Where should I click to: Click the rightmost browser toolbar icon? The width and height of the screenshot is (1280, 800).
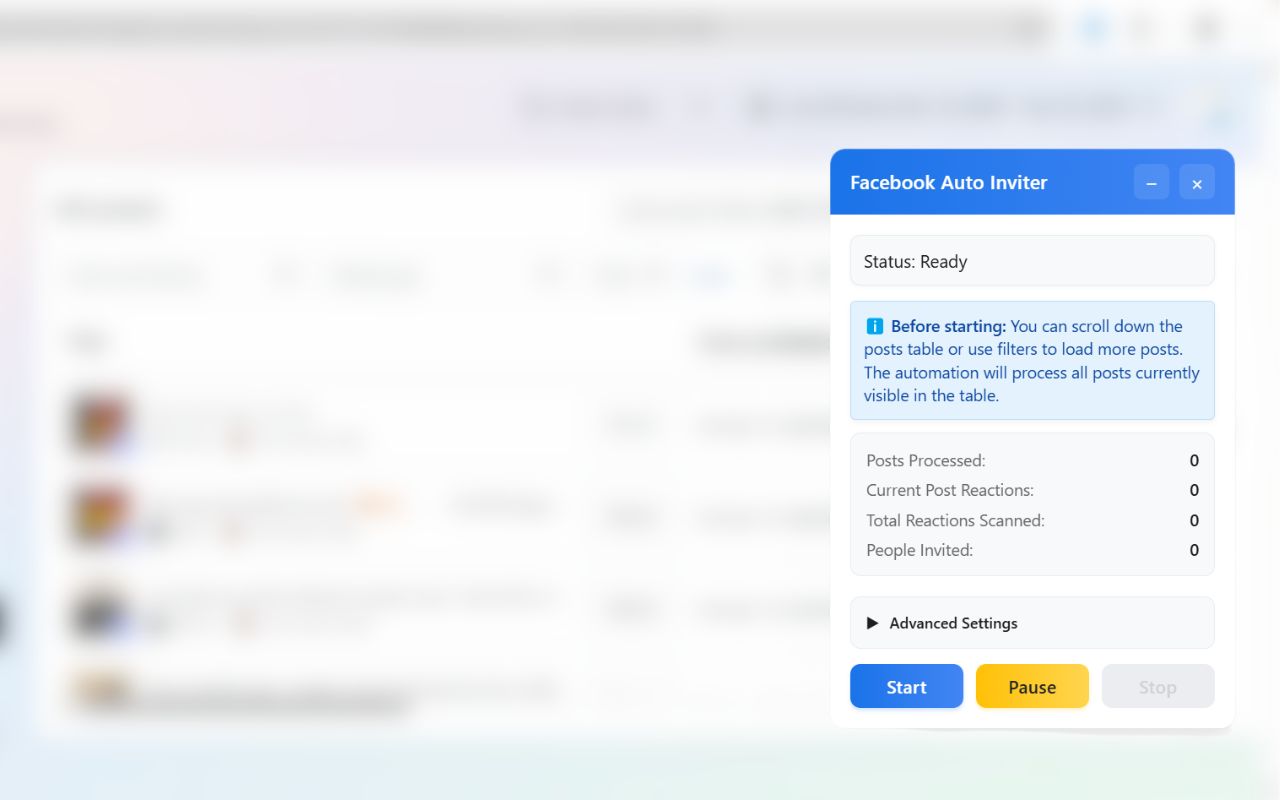pyautogui.click(x=1204, y=27)
